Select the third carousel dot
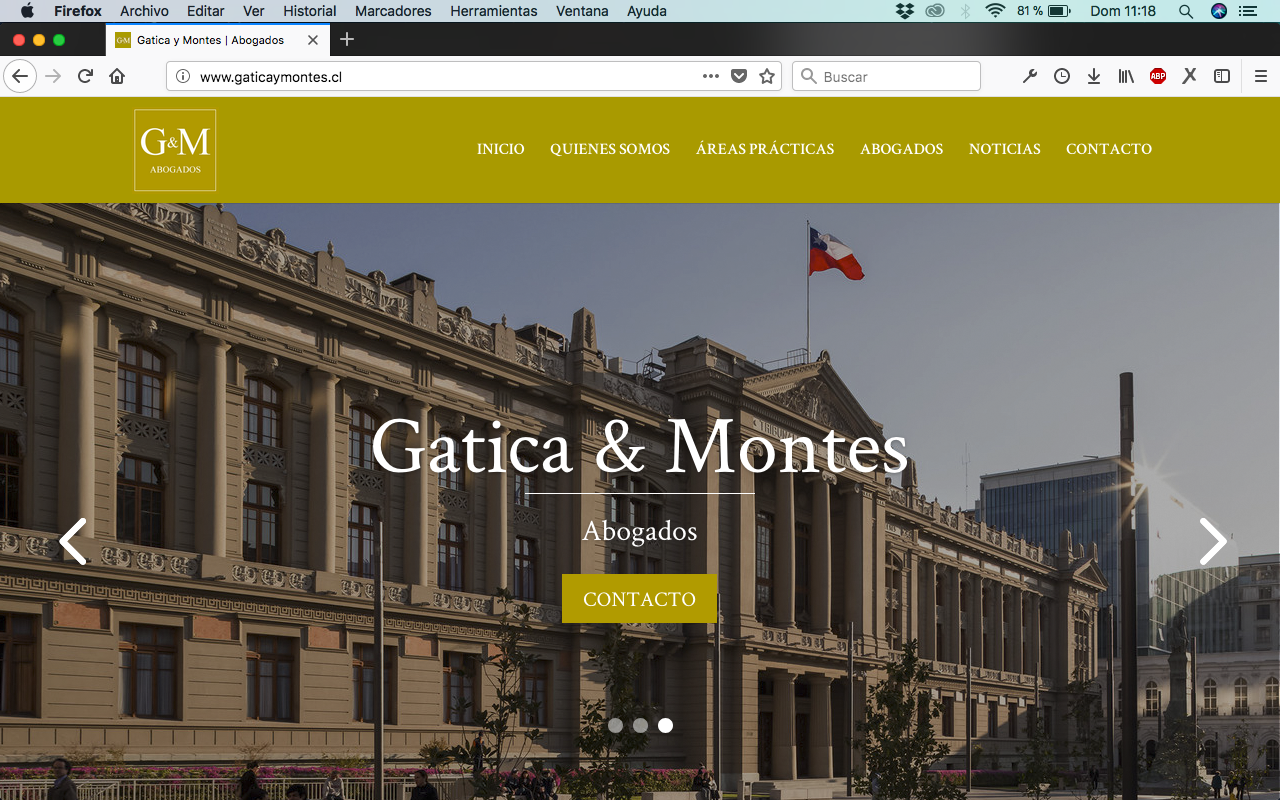This screenshot has width=1280, height=800. pyautogui.click(x=665, y=725)
